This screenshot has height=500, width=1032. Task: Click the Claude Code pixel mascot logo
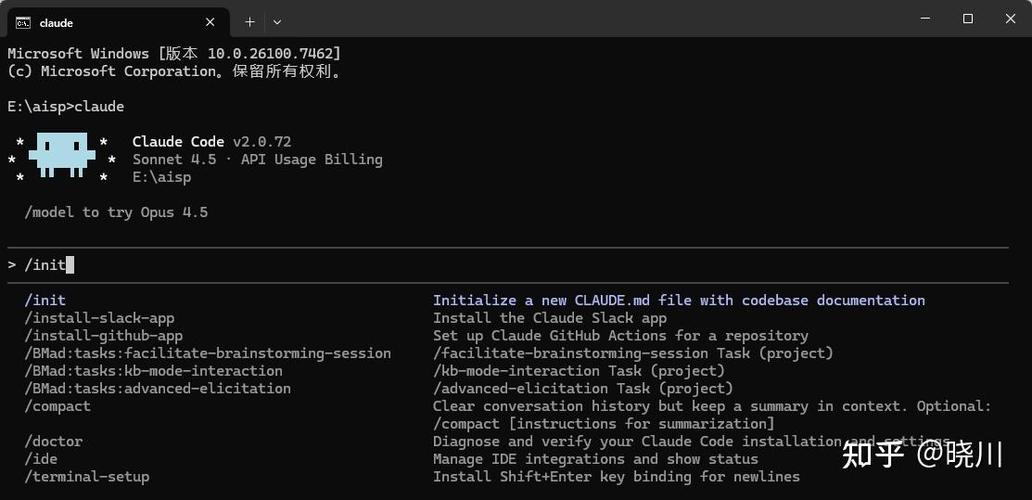click(x=62, y=156)
